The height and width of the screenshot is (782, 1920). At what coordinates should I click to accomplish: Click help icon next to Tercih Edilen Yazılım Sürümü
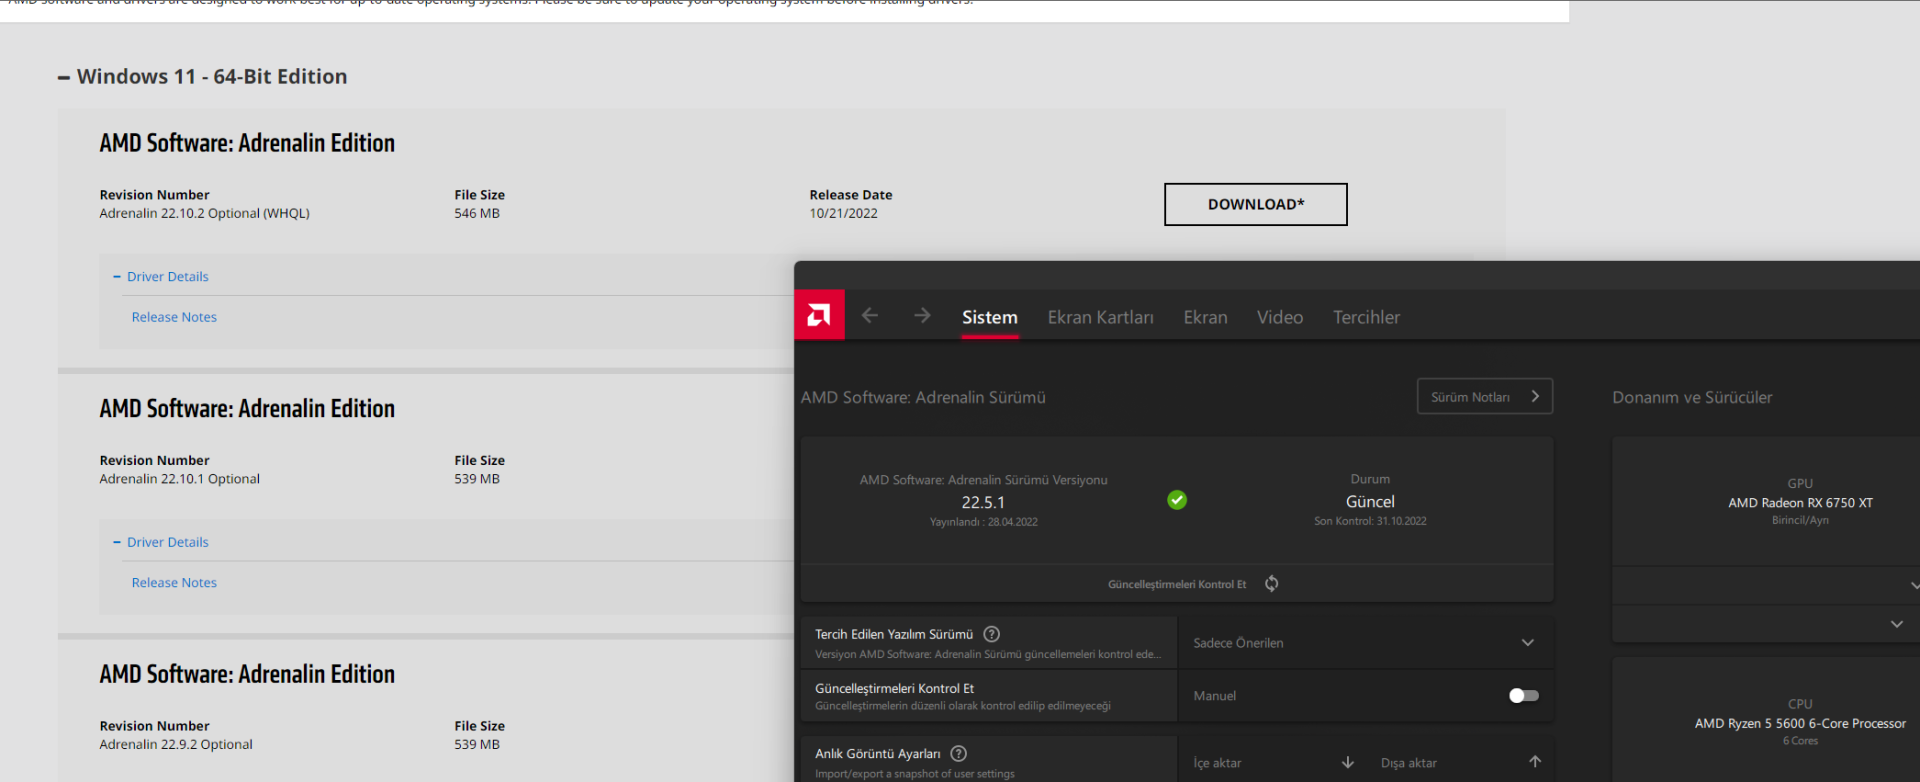click(991, 634)
